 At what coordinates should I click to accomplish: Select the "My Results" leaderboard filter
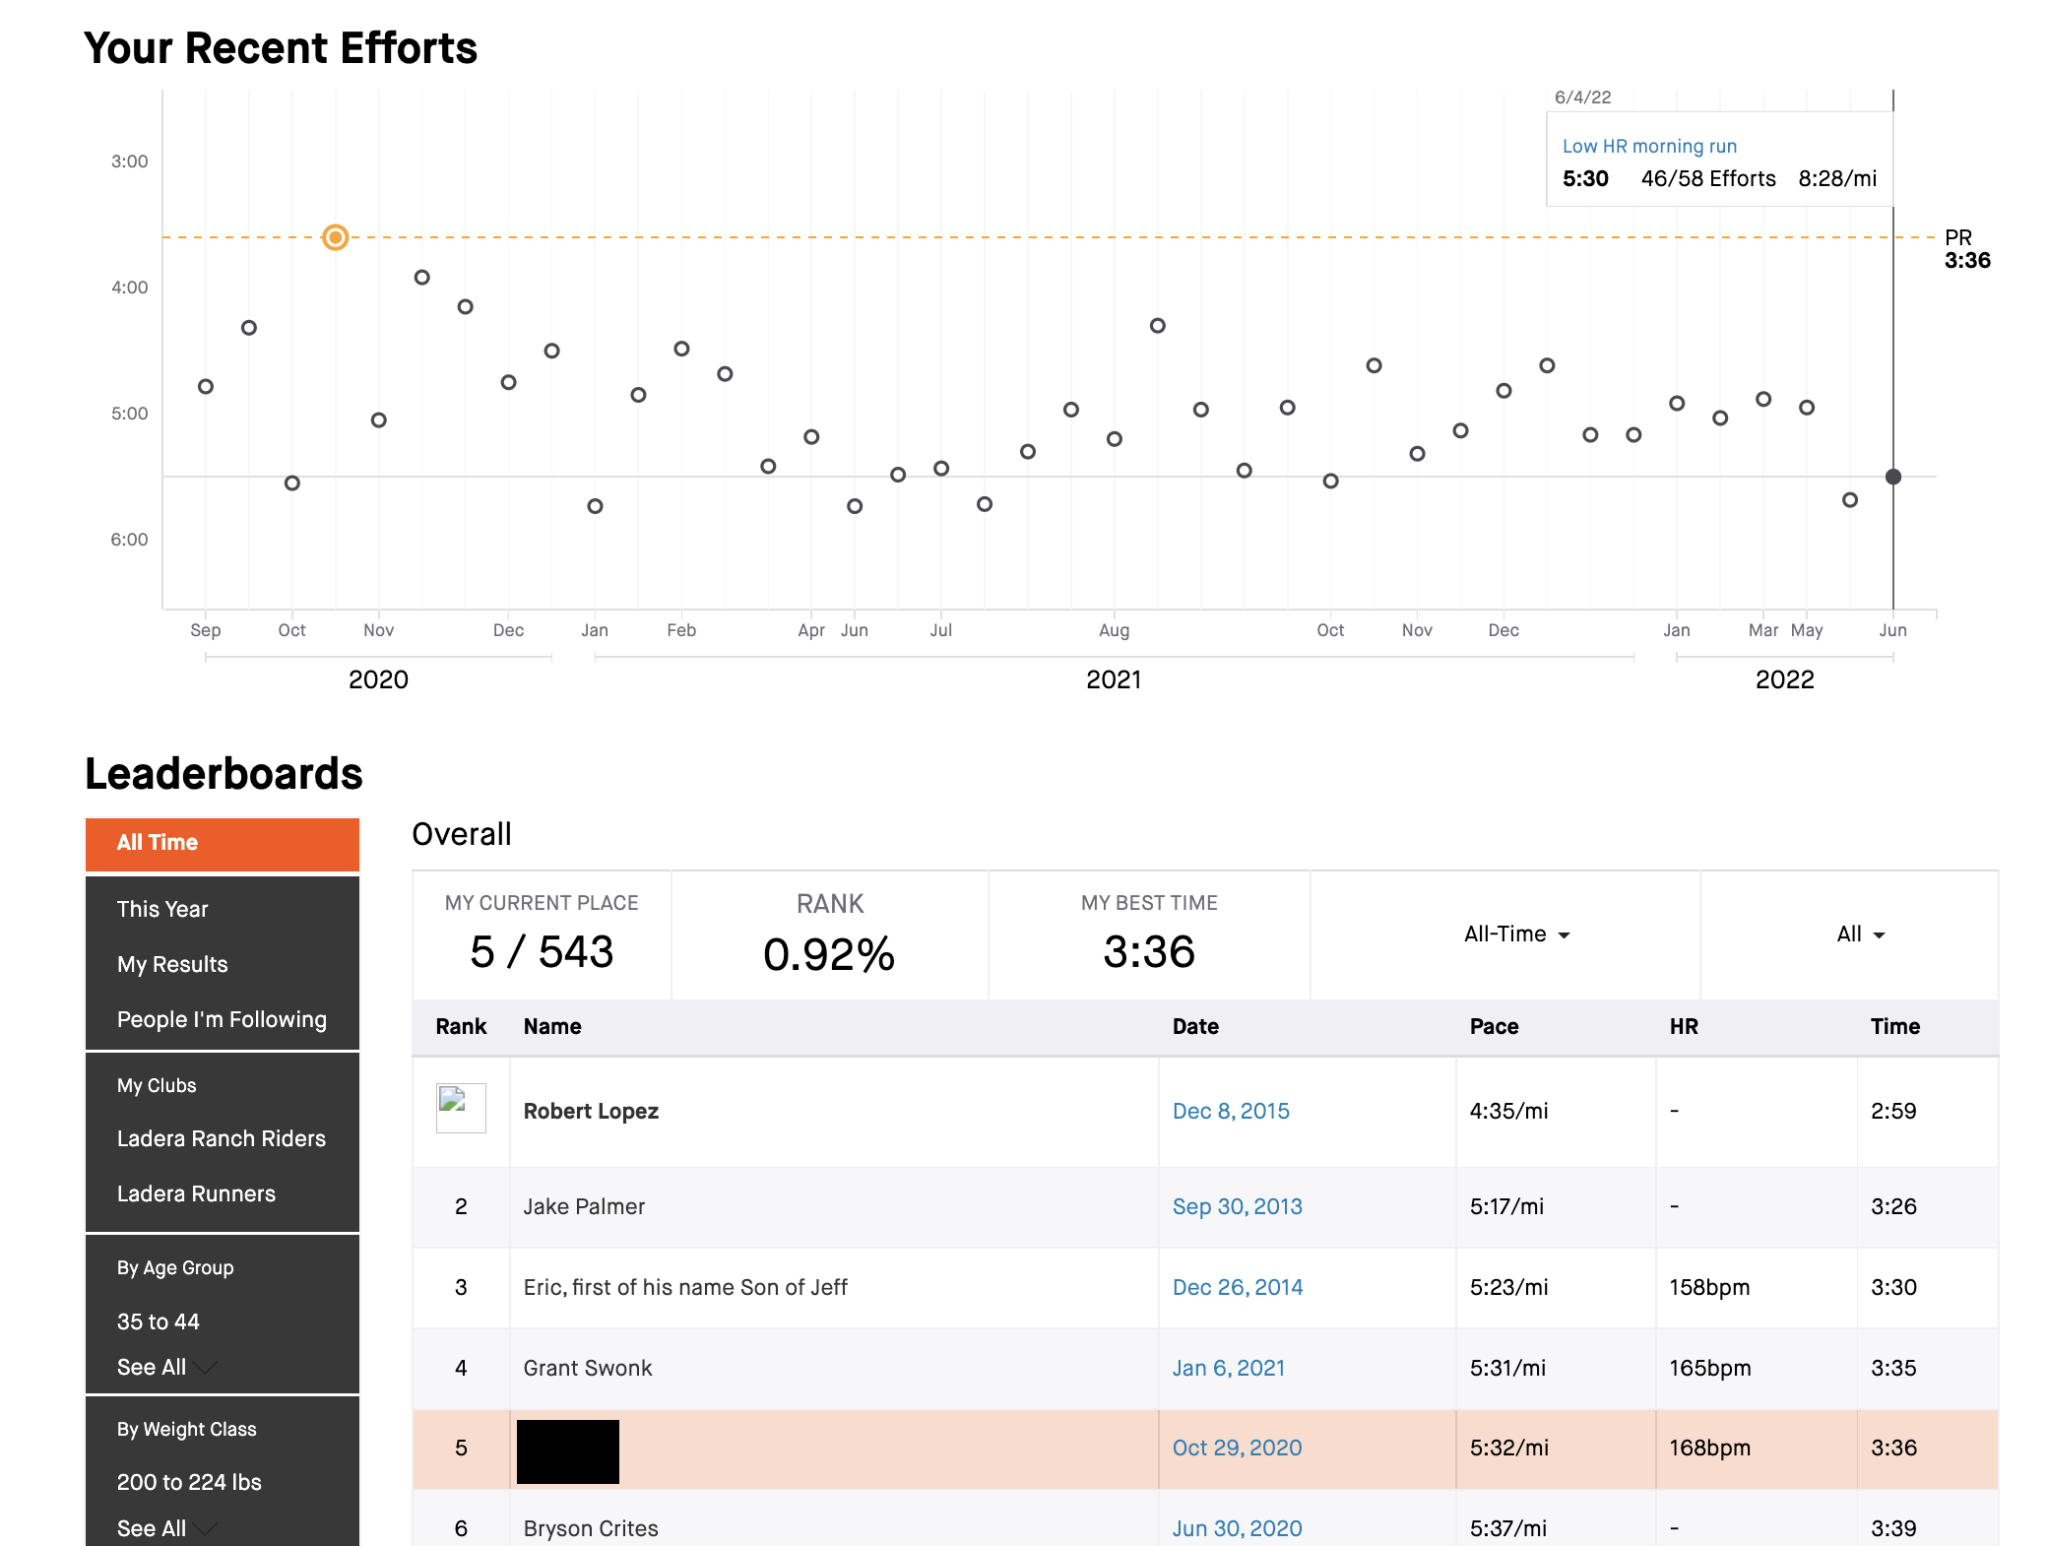172,964
